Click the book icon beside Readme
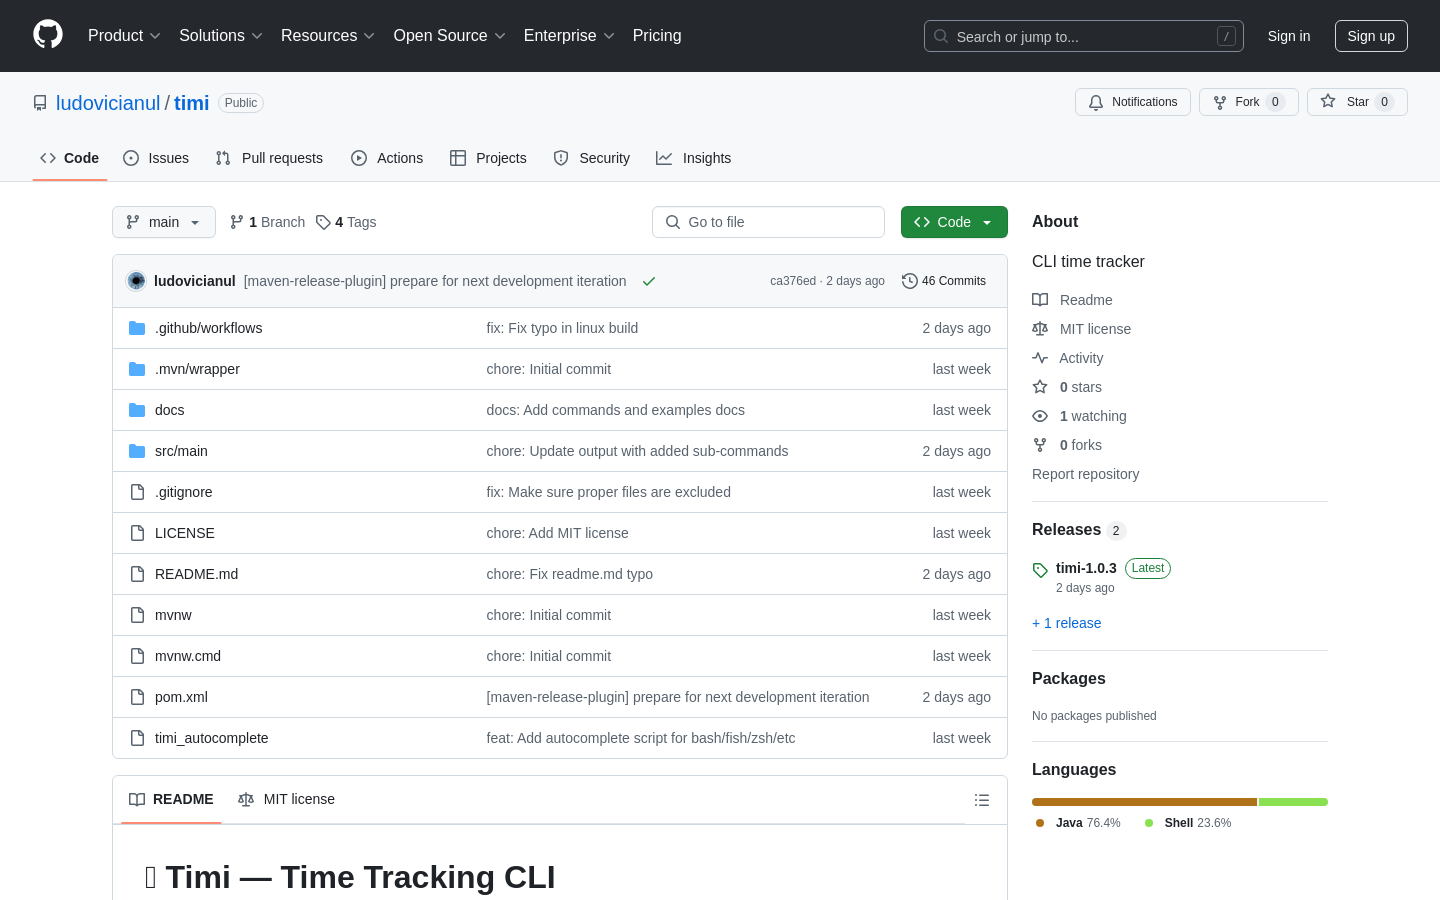The image size is (1440, 900). (x=1040, y=300)
